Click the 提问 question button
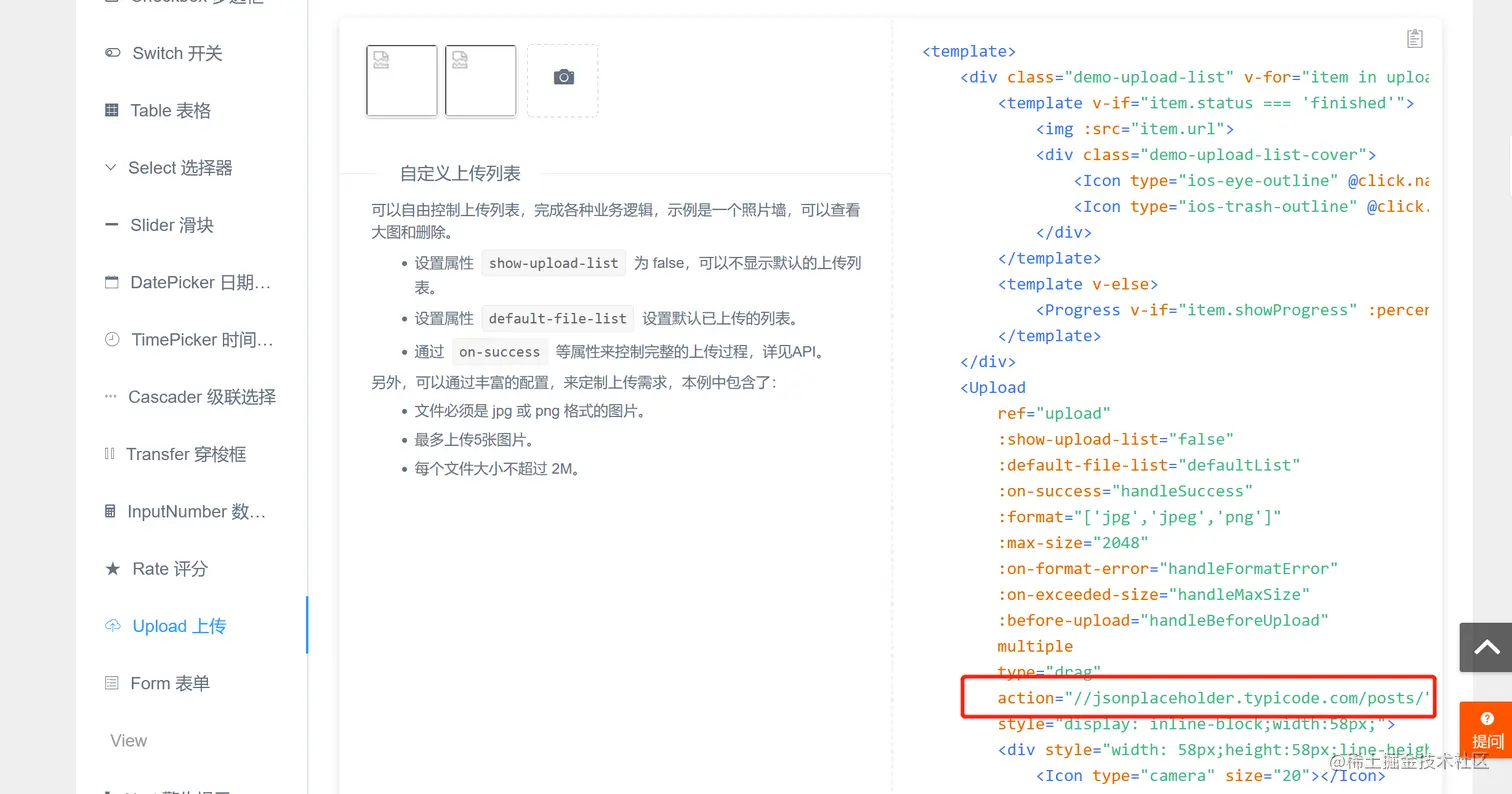The height and width of the screenshot is (794, 1512). pos(1487,729)
